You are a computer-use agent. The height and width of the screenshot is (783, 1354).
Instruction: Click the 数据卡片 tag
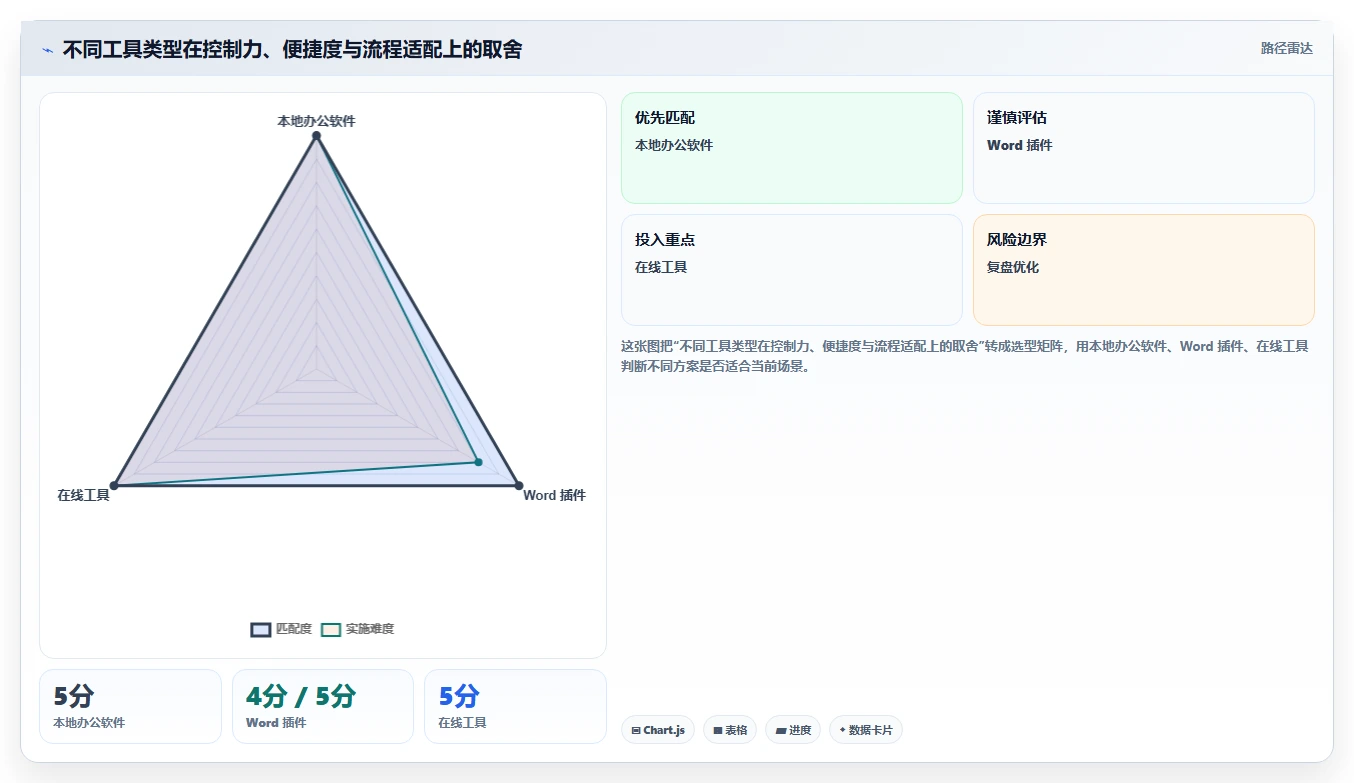click(x=865, y=730)
